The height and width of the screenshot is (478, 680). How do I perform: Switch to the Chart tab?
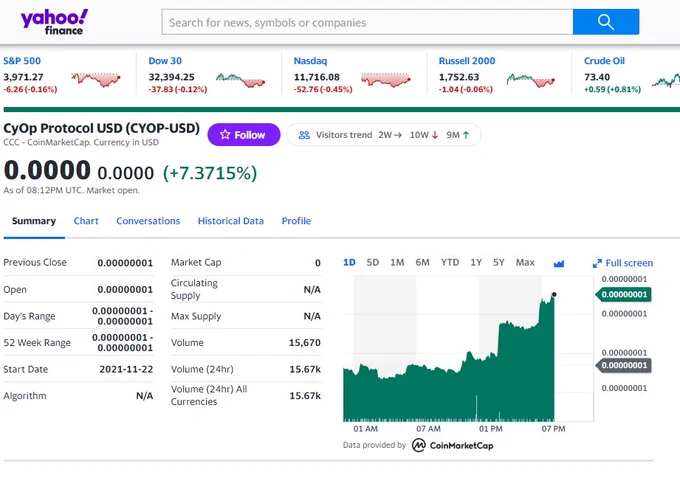86,221
